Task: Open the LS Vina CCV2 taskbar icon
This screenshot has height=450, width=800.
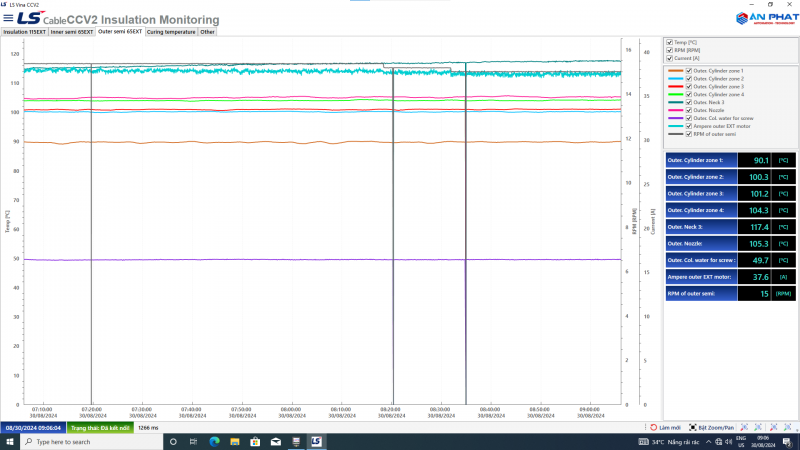Action: pos(316,441)
